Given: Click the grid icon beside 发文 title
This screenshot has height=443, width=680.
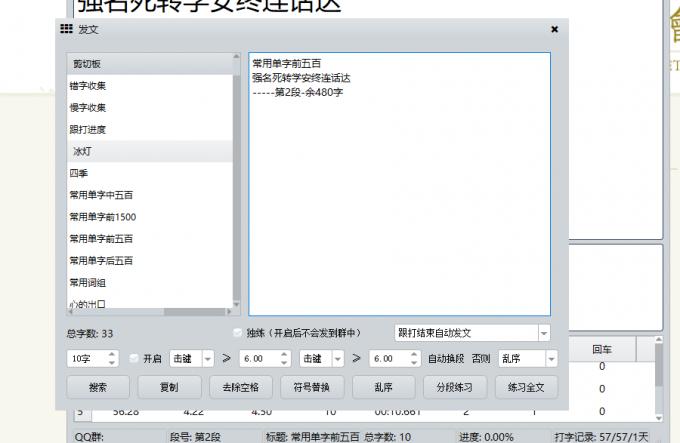Looking at the screenshot, I should click(66, 29).
